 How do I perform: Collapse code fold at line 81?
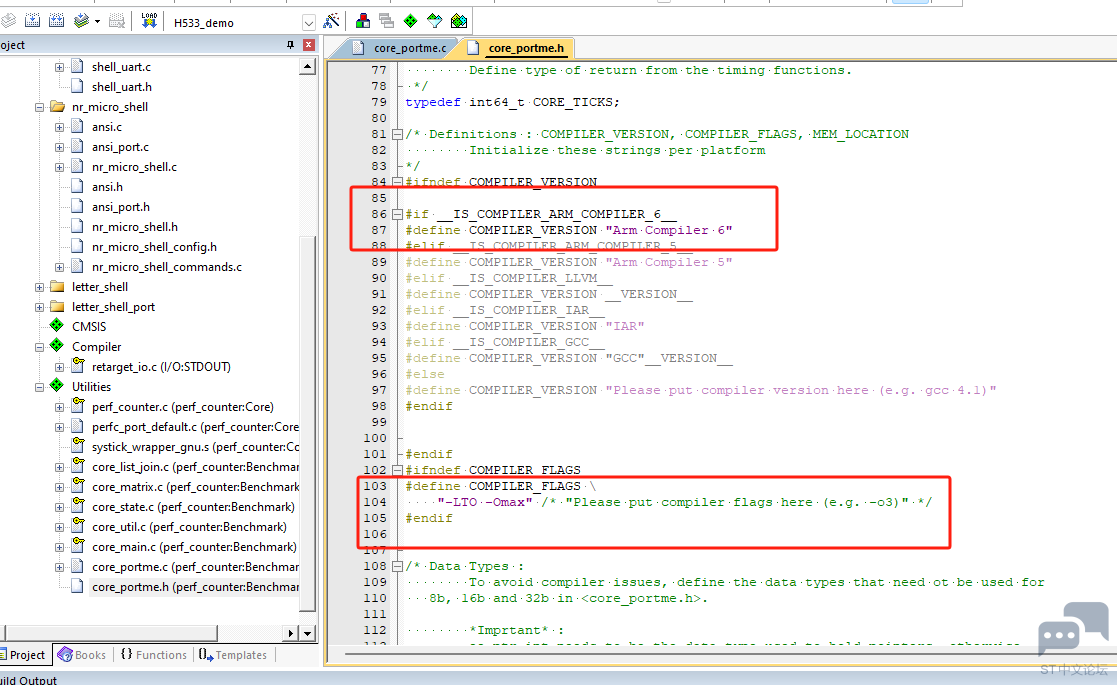coord(398,134)
